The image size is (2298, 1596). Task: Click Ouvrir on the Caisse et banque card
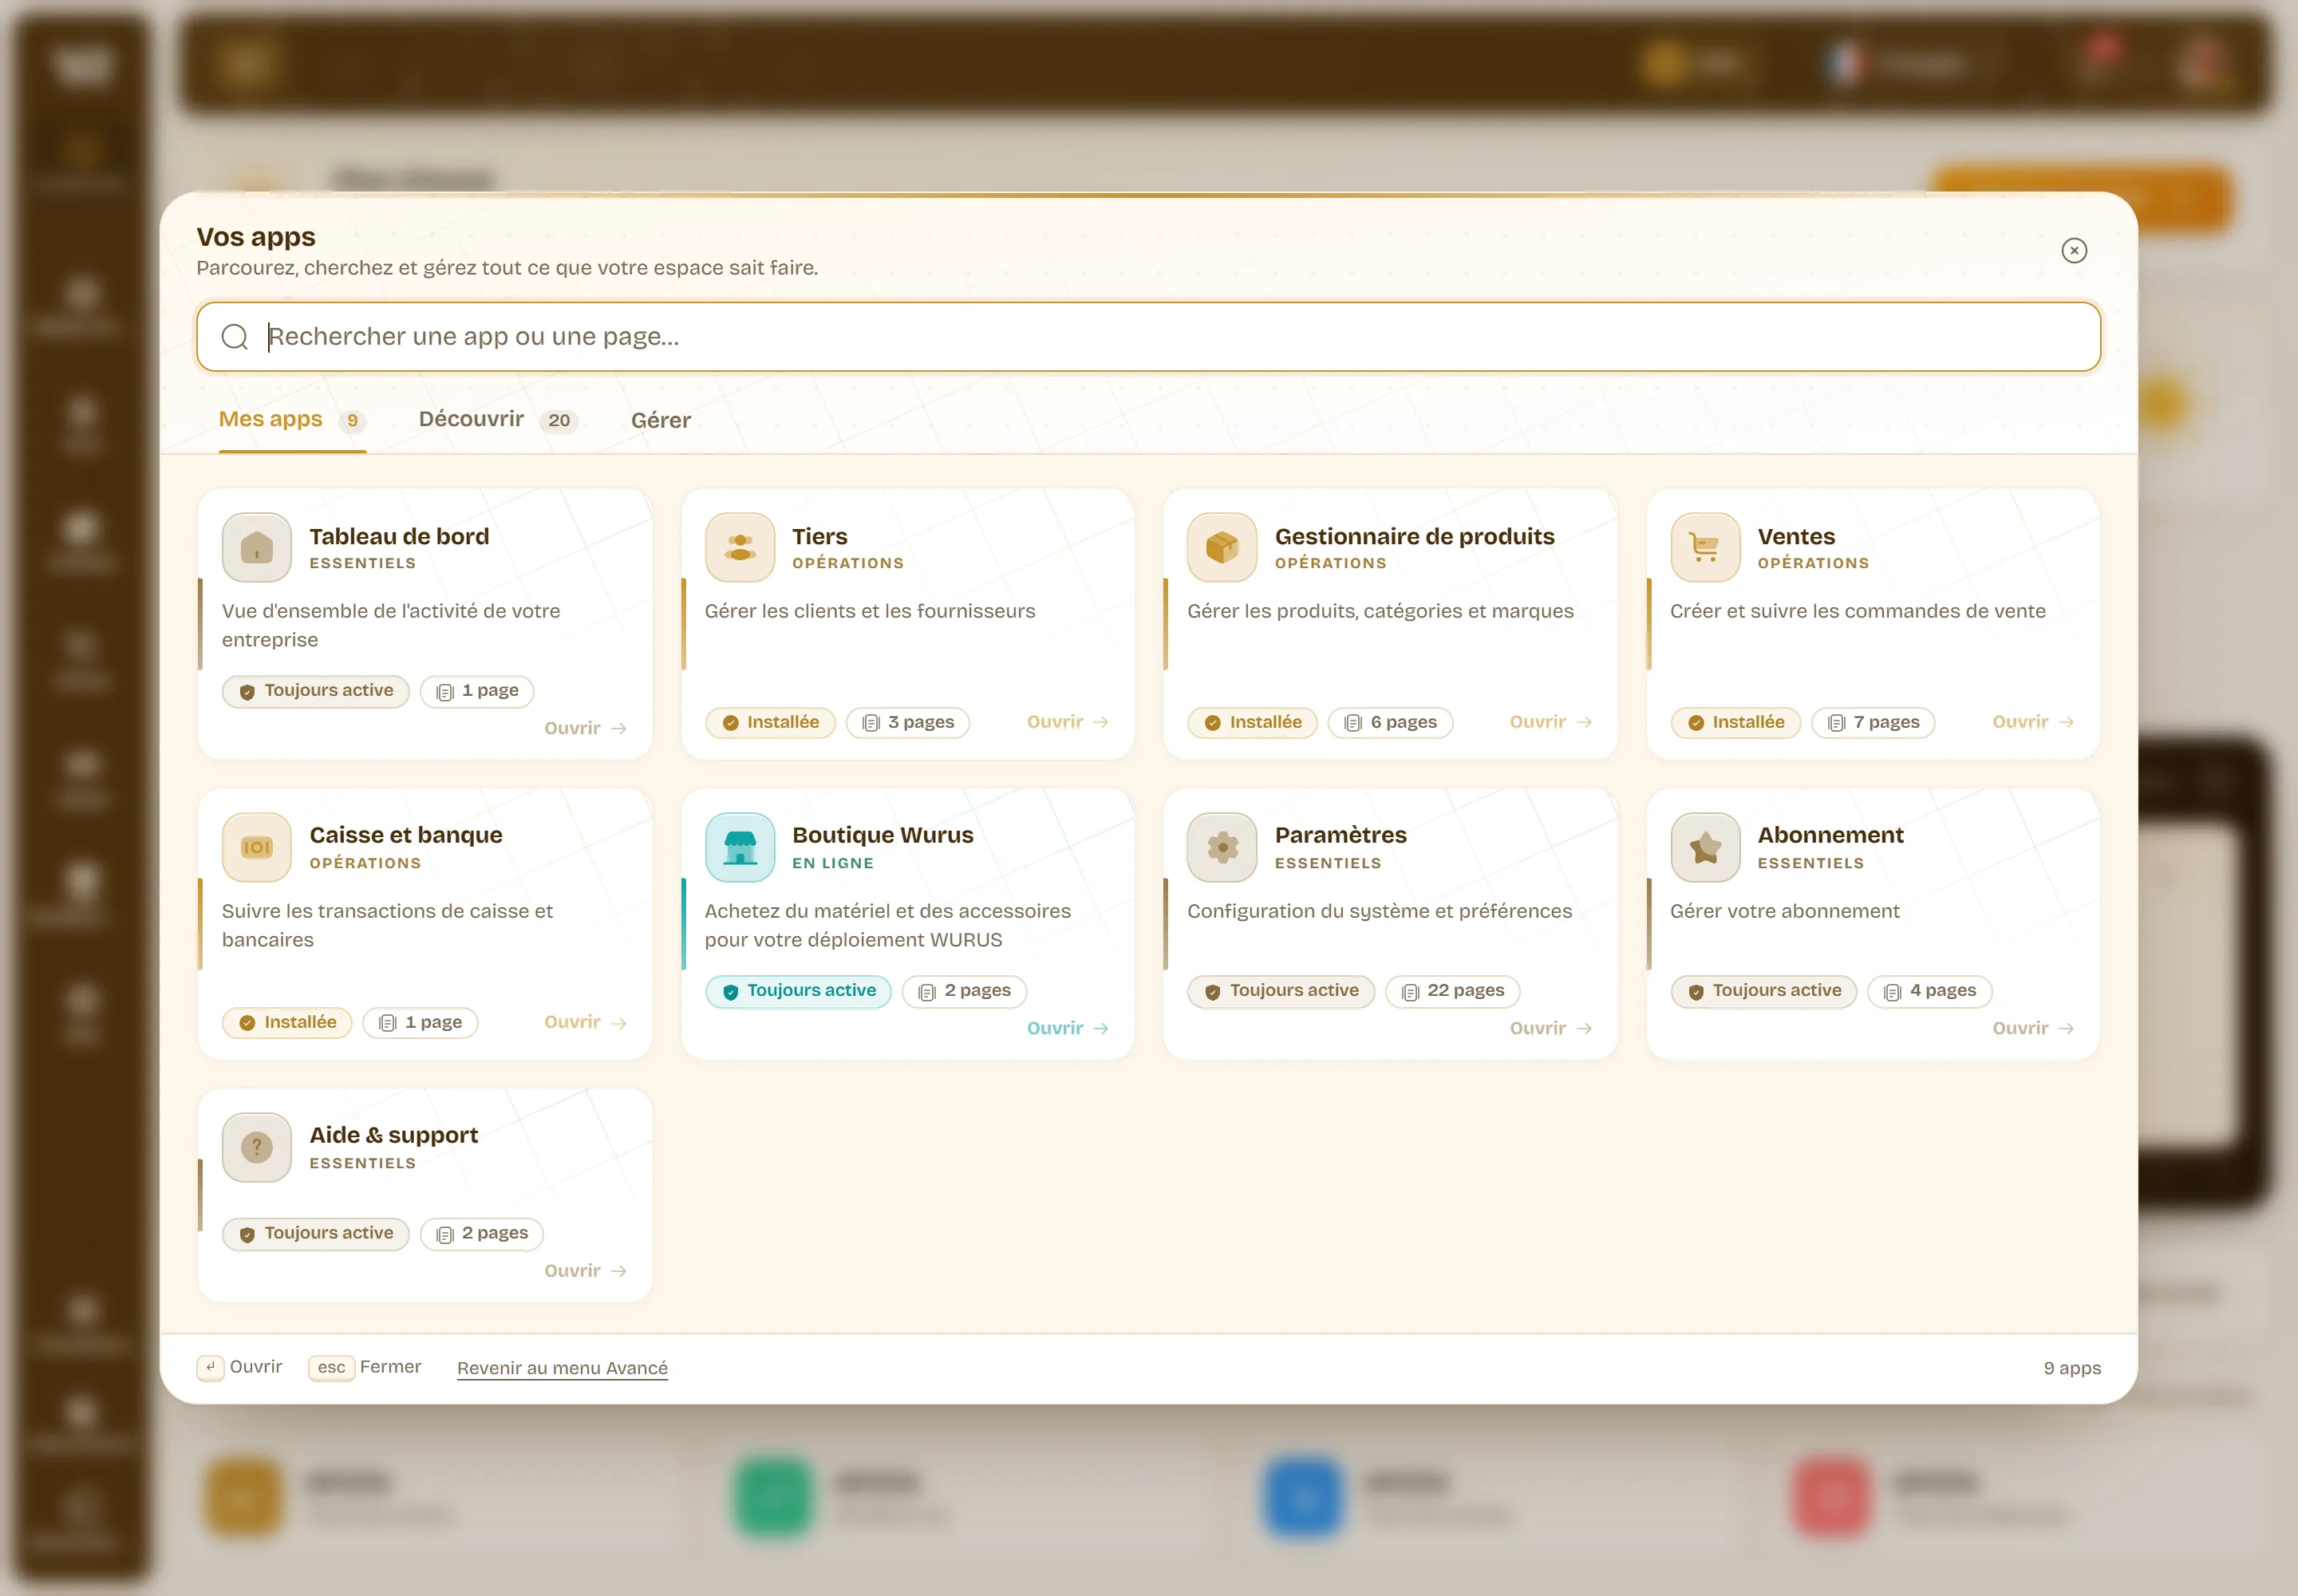point(585,1022)
